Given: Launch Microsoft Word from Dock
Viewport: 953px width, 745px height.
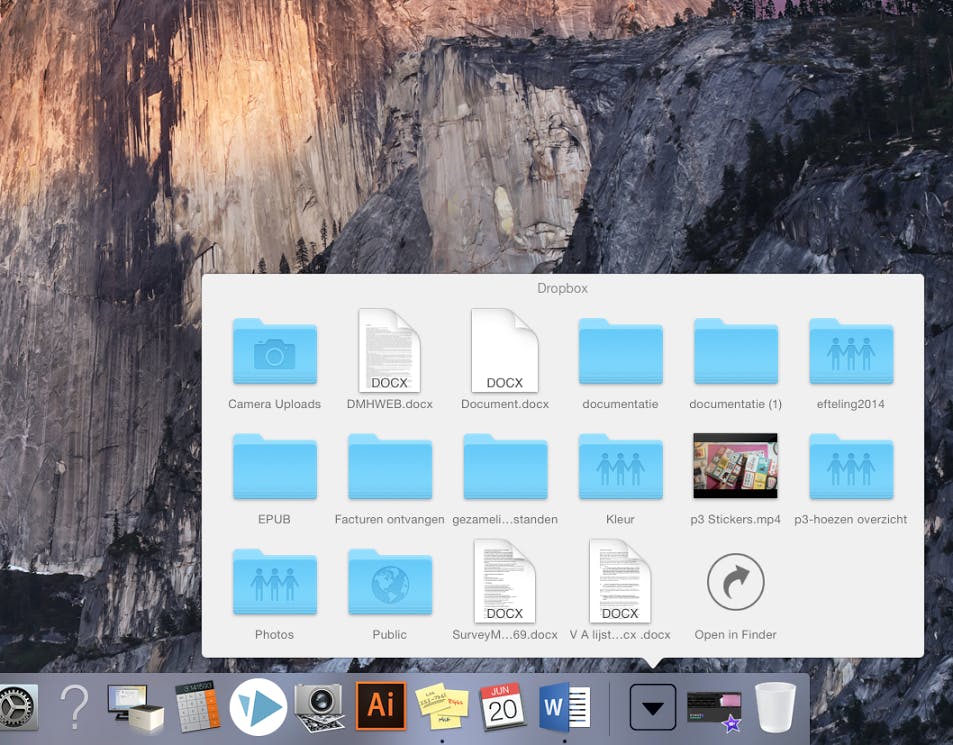Looking at the screenshot, I should [x=565, y=707].
